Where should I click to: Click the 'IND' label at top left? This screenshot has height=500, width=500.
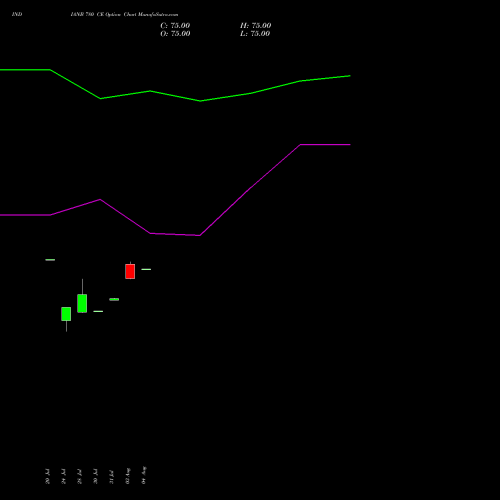click(17, 15)
